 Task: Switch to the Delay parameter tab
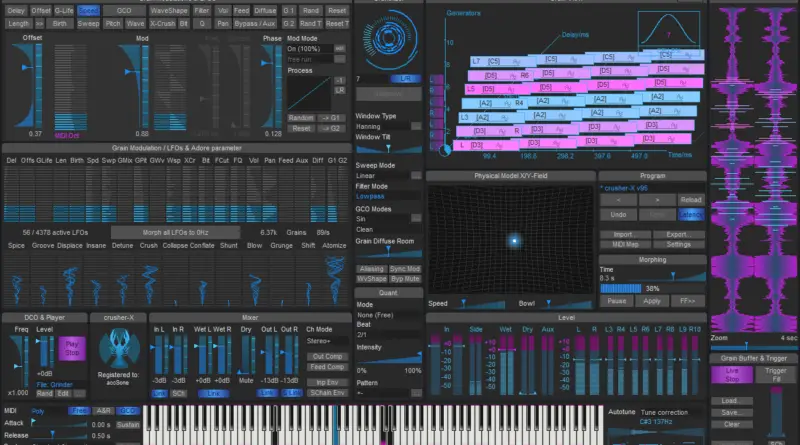pos(16,11)
